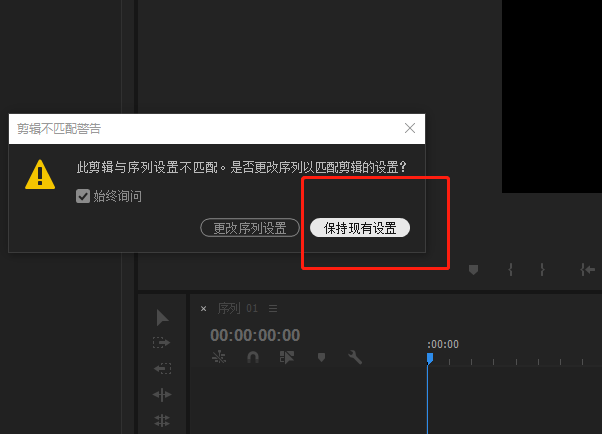Viewport: 602px width, 434px height.
Task: Select the Rolling Edit tool
Action: point(162,420)
